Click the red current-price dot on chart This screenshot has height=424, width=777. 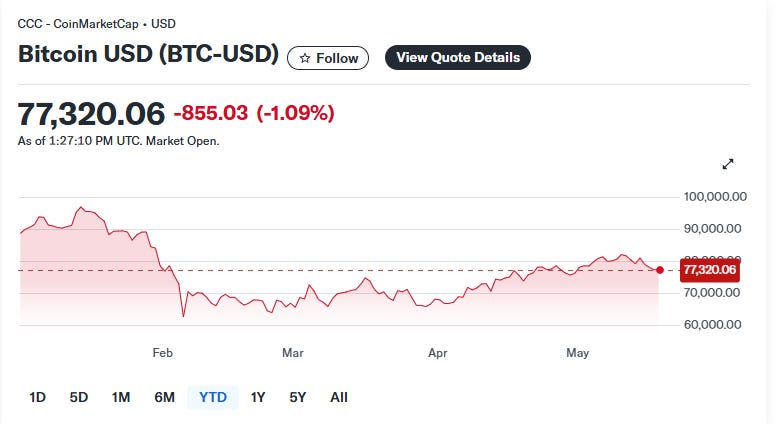coord(660,270)
